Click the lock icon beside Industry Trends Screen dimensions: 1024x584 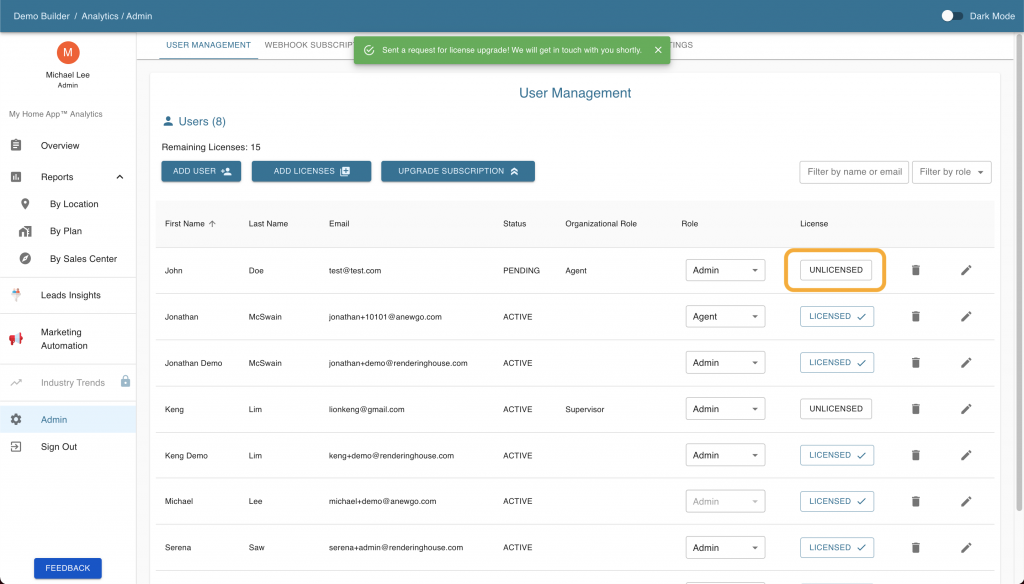(x=125, y=381)
